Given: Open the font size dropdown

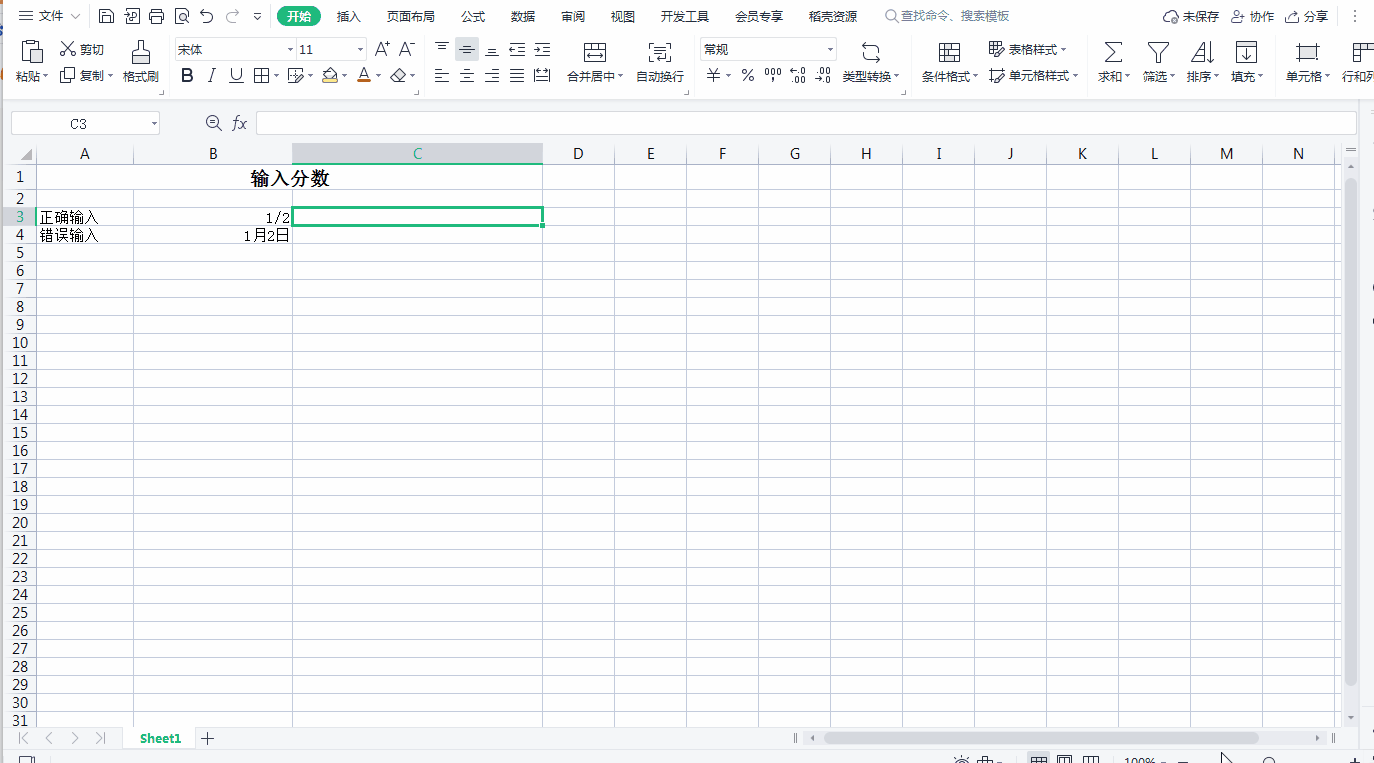Looking at the screenshot, I should coord(361,50).
